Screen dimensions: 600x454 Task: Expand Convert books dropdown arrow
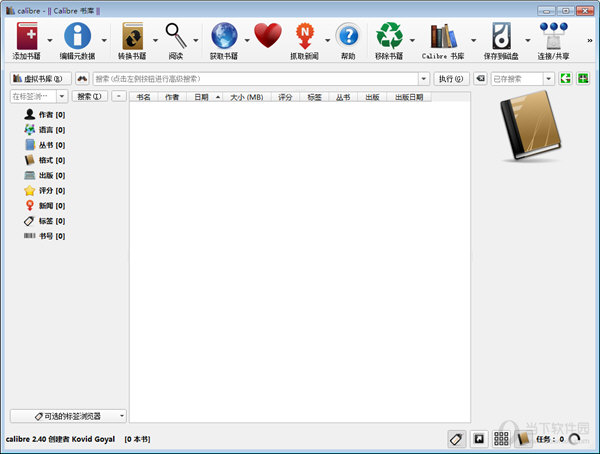(155, 40)
